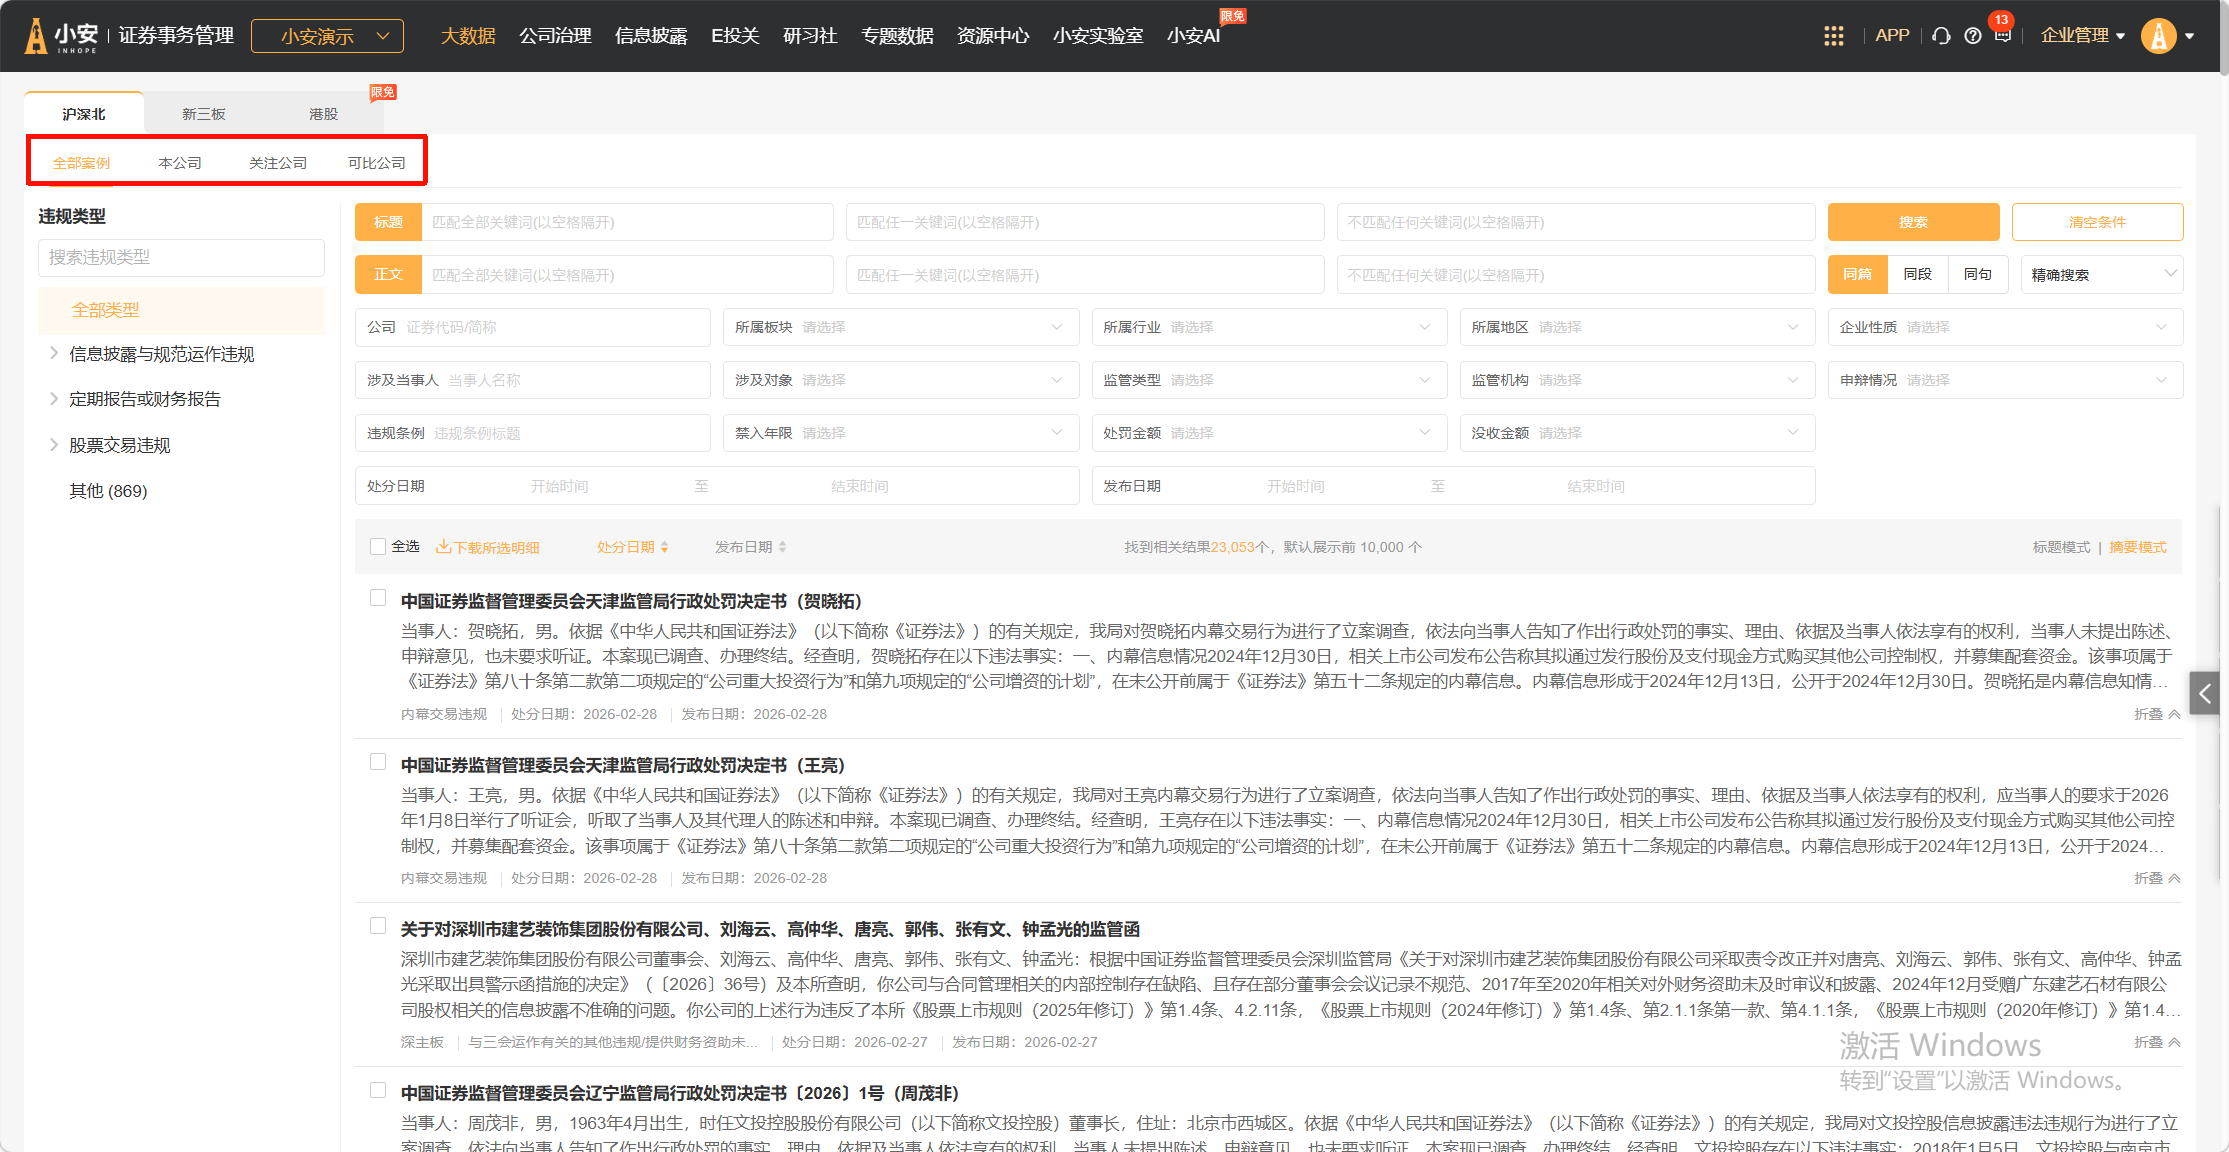Switch to the 新三板 tab

[203, 114]
